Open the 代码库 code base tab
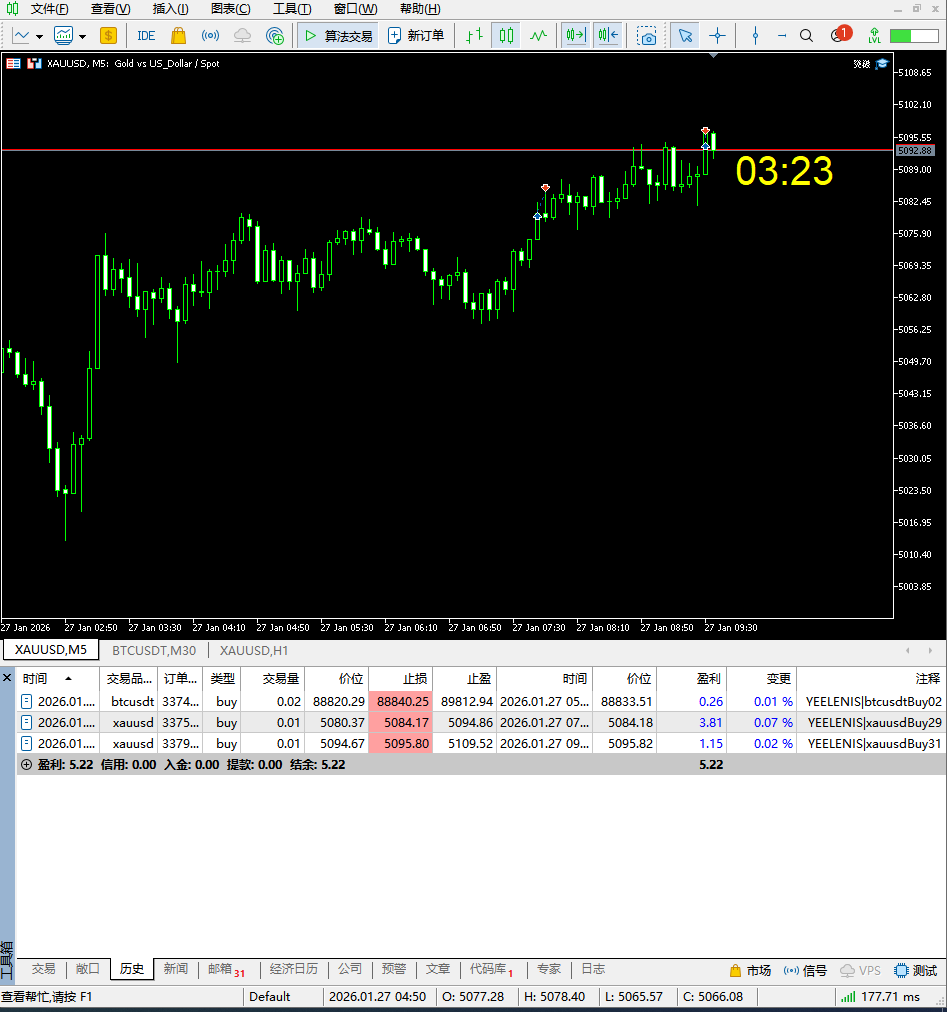The height and width of the screenshot is (1012, 947). 491,969
